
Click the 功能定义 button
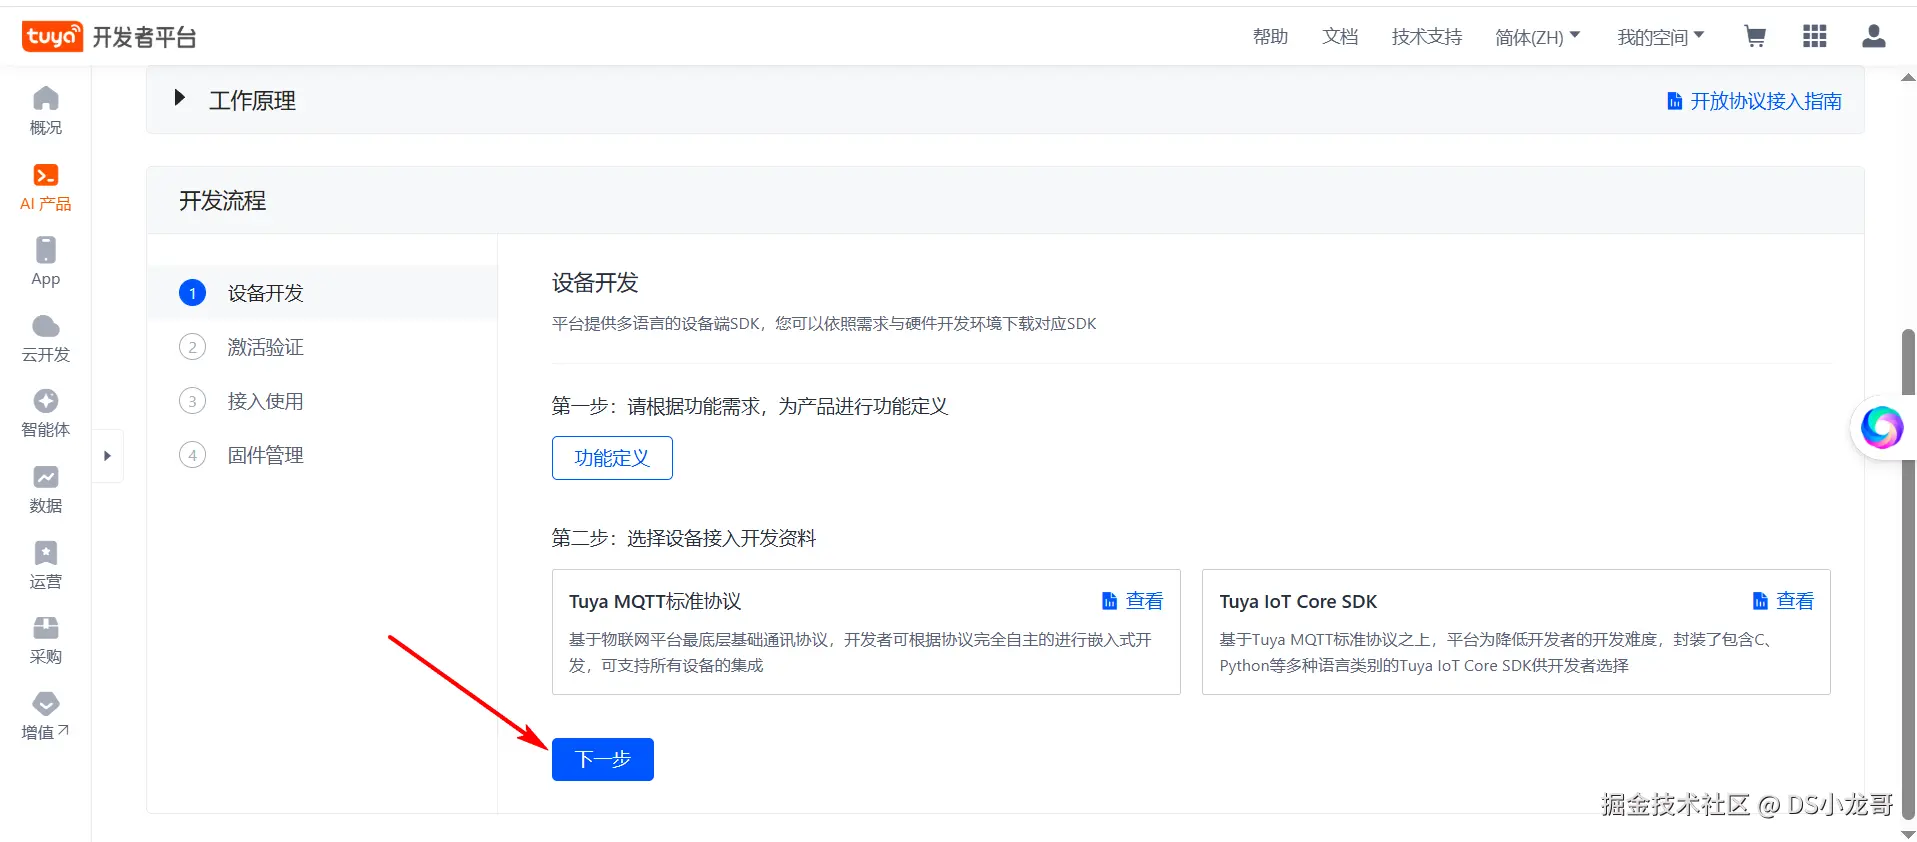tap(612, 458)
